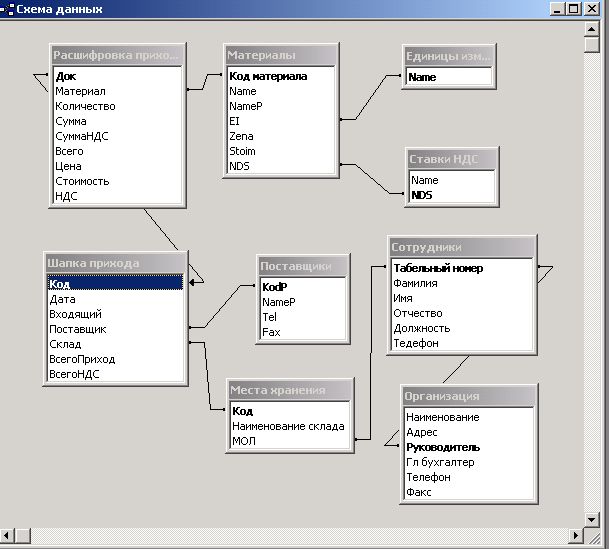609x549 pixels.
Task: Select the Единицы изм... table title
Action: point(449,56)
